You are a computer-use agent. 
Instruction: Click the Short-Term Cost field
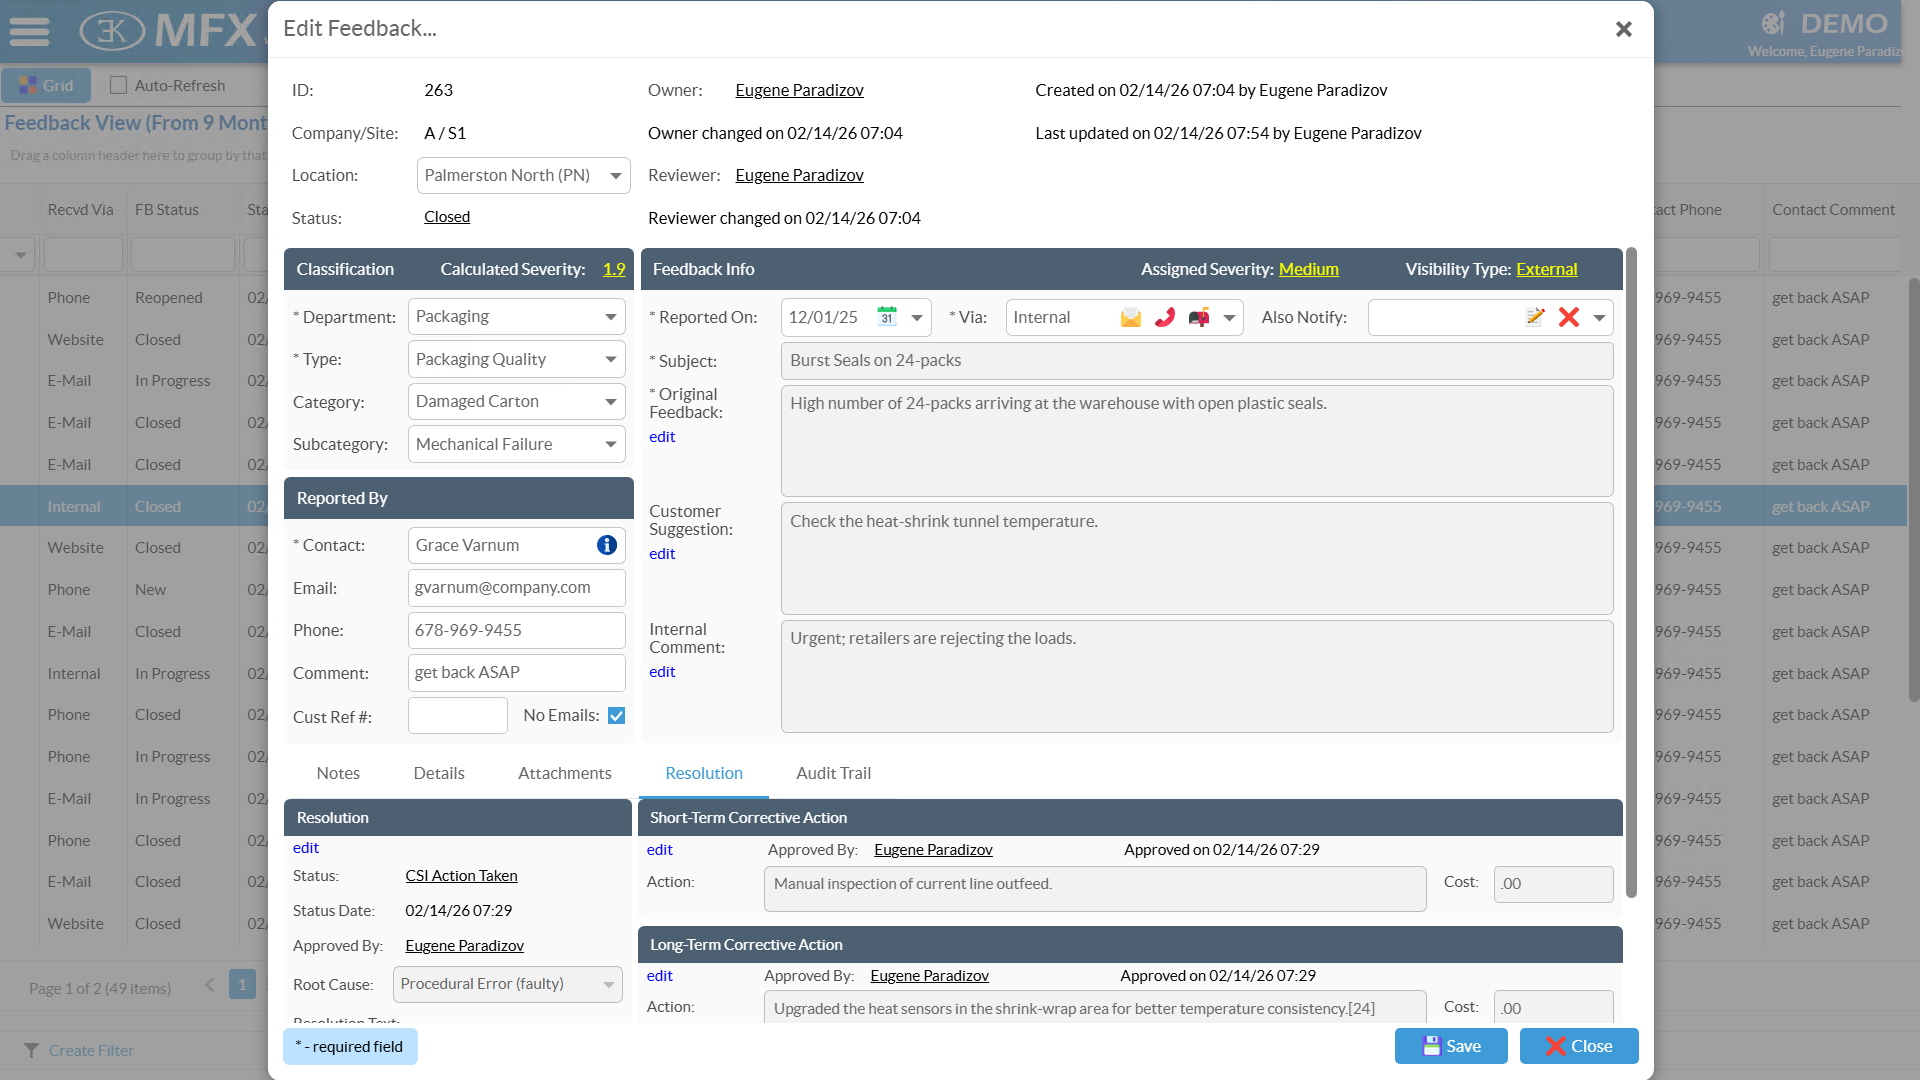tap(1553, 884)
